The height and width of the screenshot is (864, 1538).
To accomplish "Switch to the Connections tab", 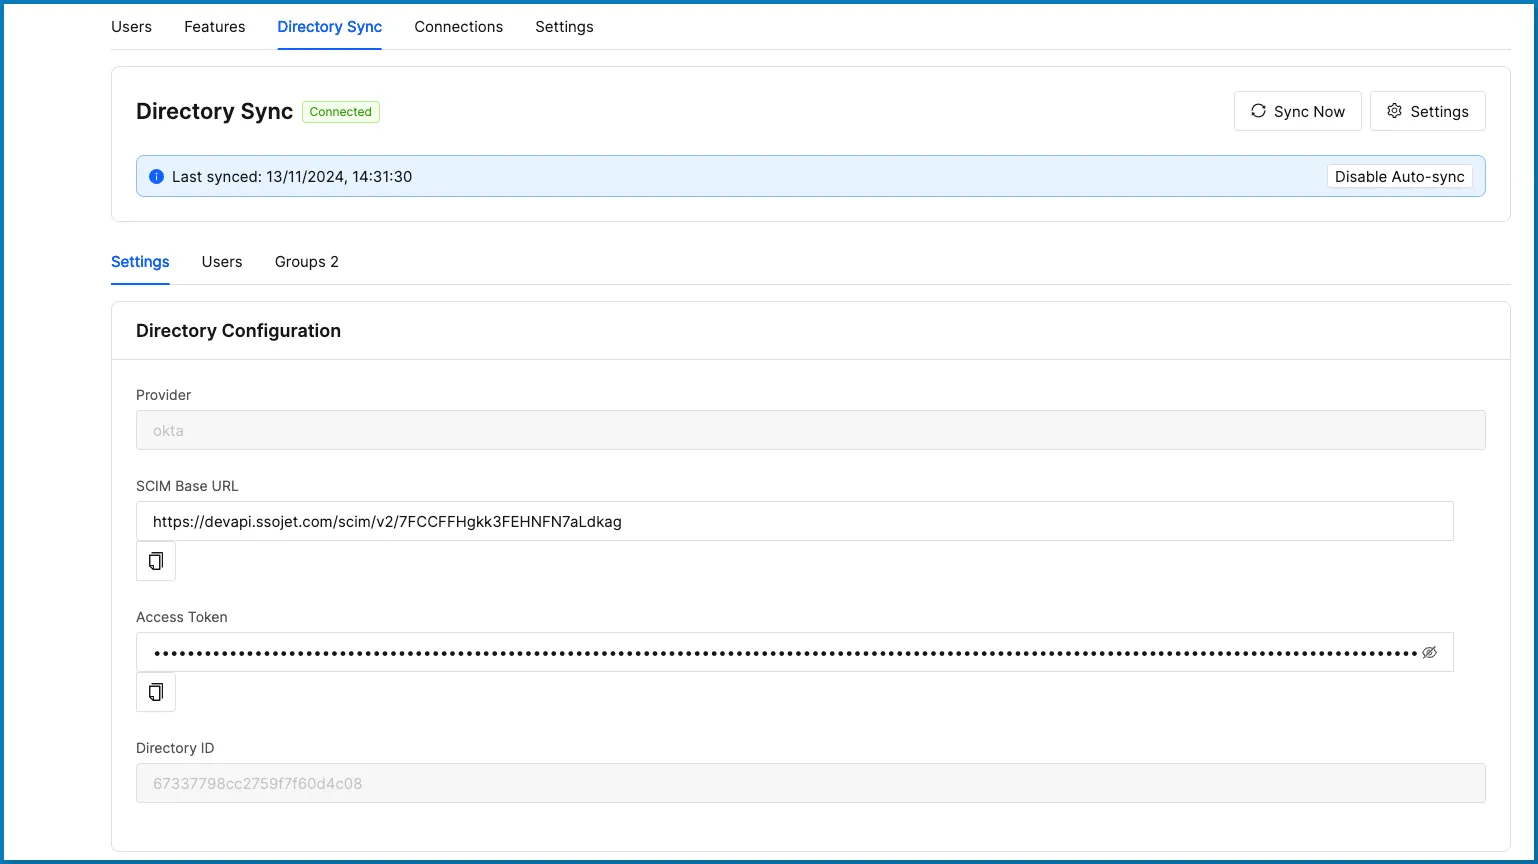I will pos(458,27).
